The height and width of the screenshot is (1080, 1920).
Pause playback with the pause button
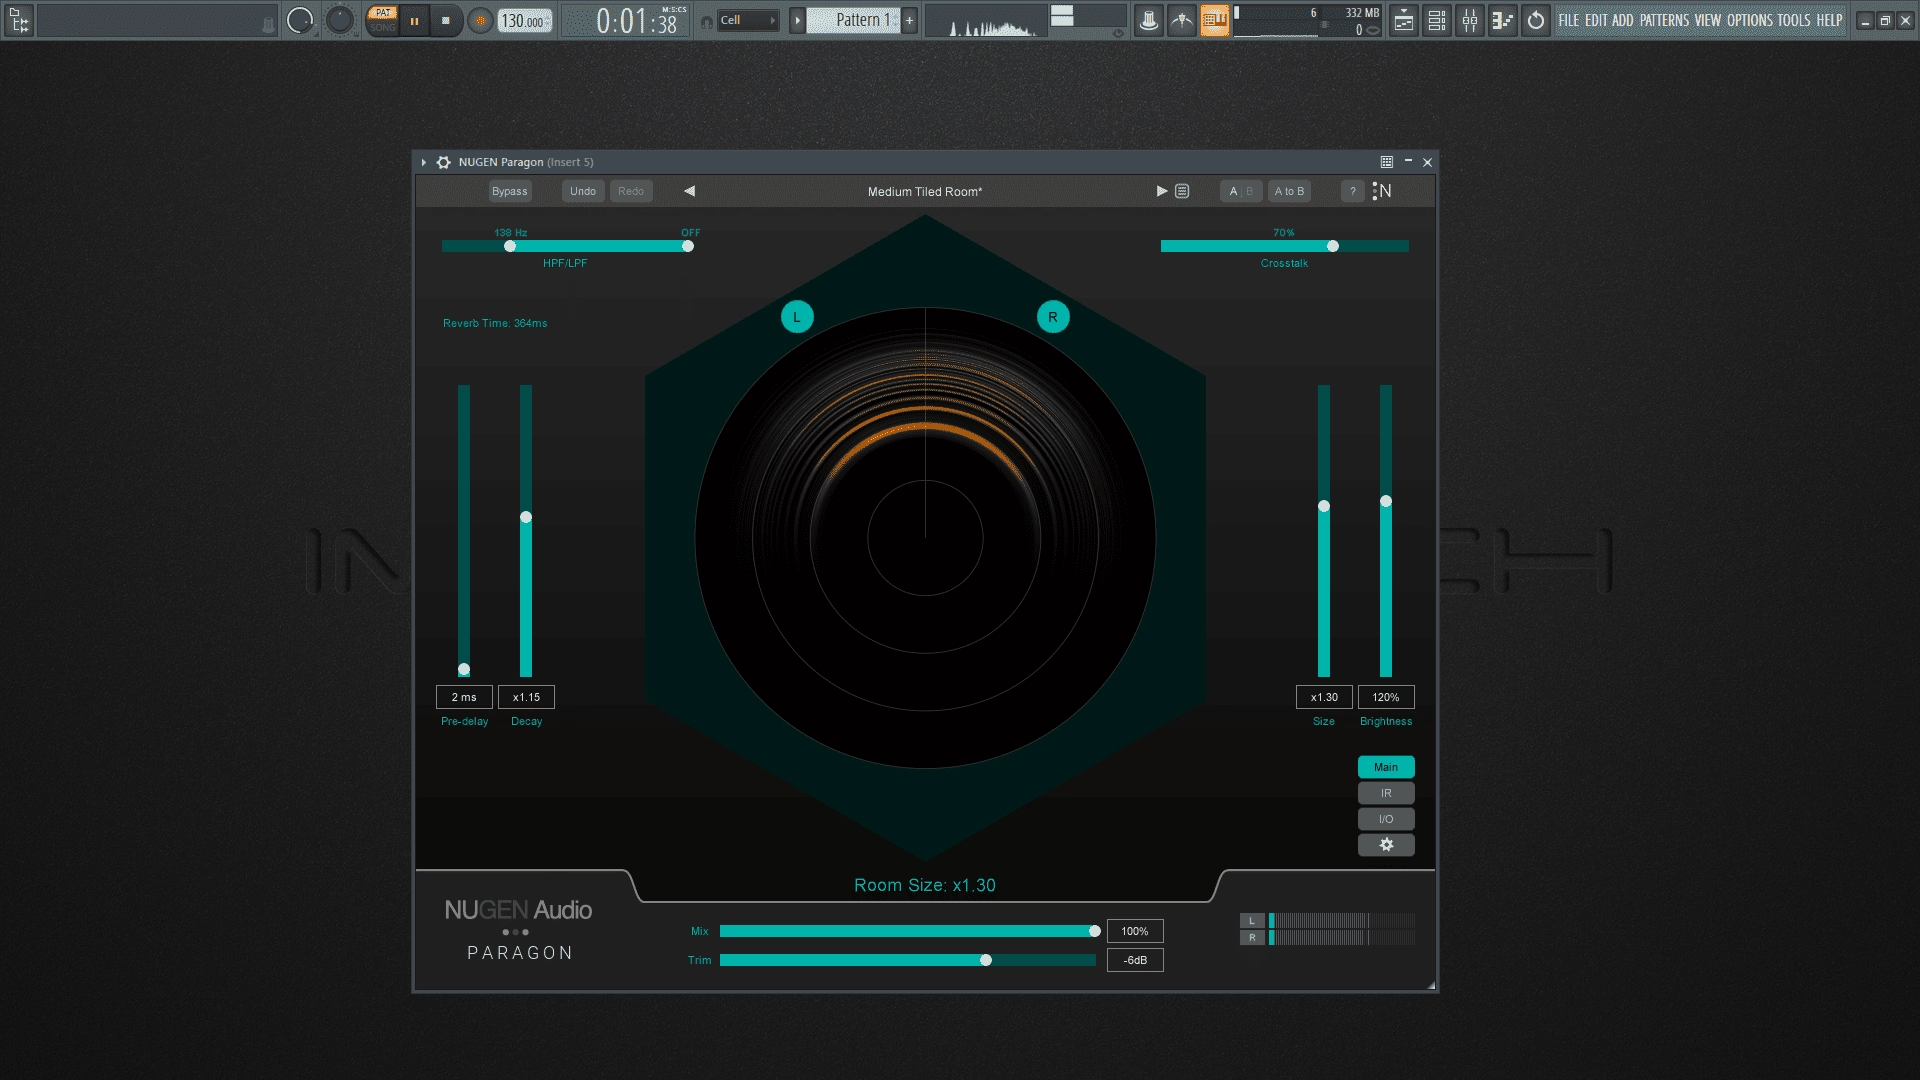pyautogui.click(x=414, y=20)
